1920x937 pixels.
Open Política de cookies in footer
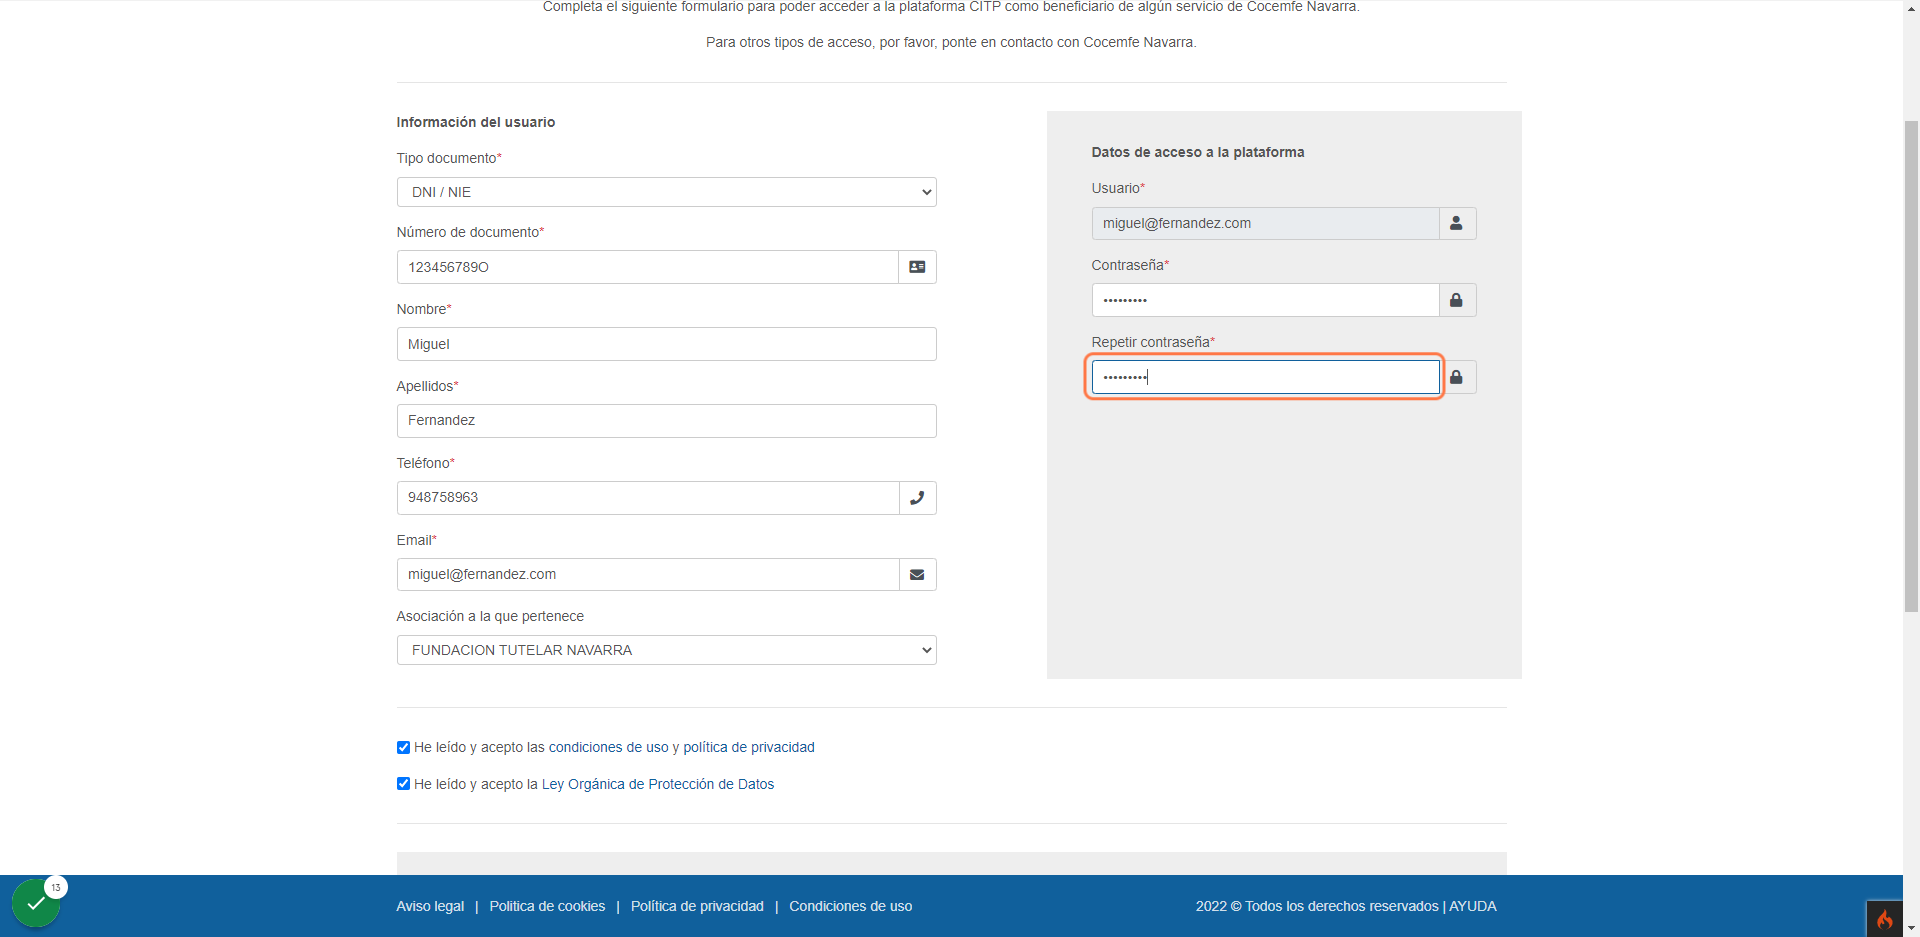click(547, 906)
